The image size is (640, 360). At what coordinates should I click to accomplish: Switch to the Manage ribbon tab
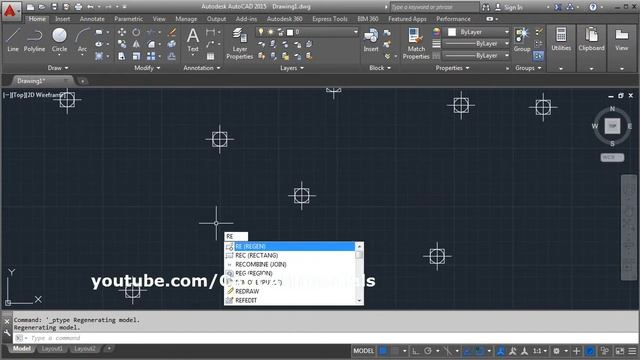[186, 19]
